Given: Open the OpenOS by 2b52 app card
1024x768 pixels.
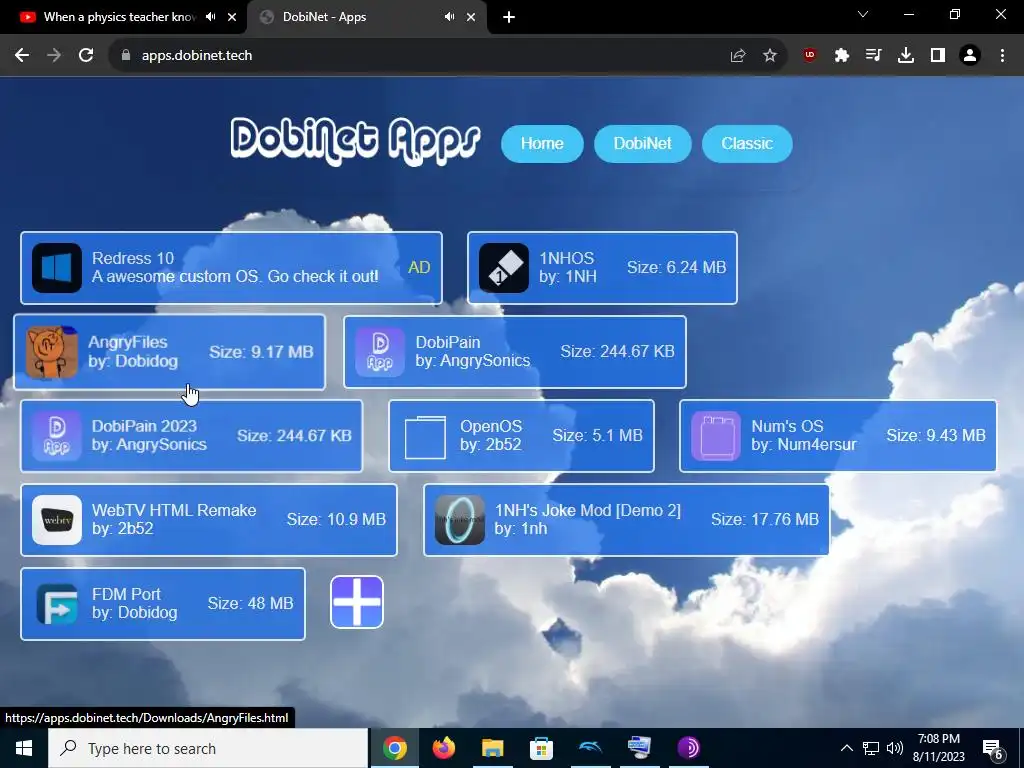Looking at the screenshot, I should click(521, 436).
